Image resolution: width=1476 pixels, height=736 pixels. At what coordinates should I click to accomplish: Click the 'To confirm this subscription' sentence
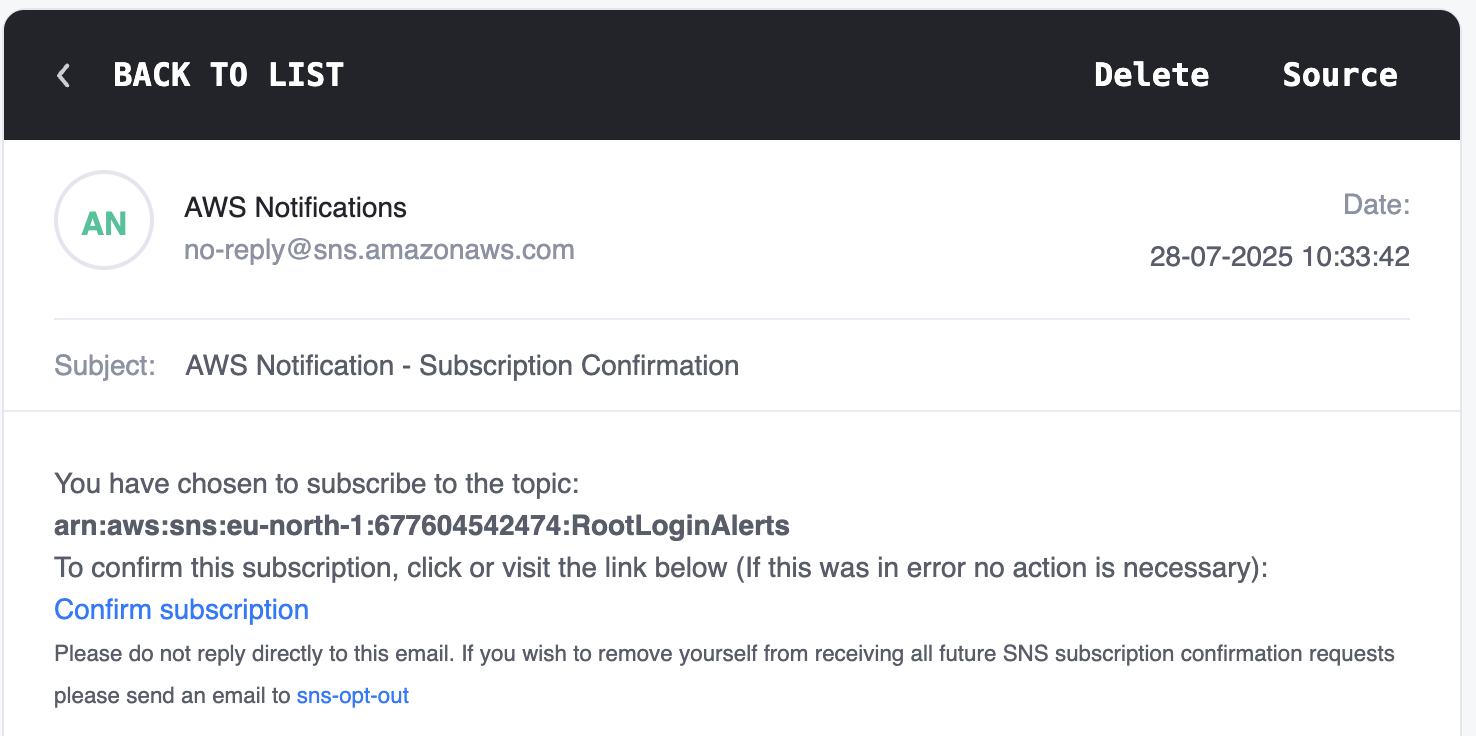661,568
